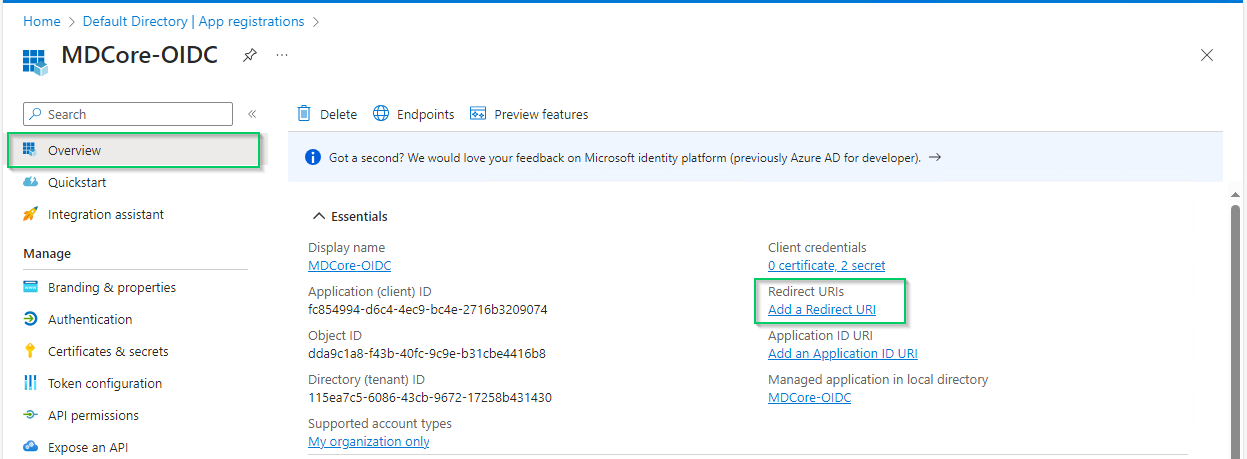1247x459 pixels.
Task: Open Integration assistant rocket icon
Action: [30, 214]
